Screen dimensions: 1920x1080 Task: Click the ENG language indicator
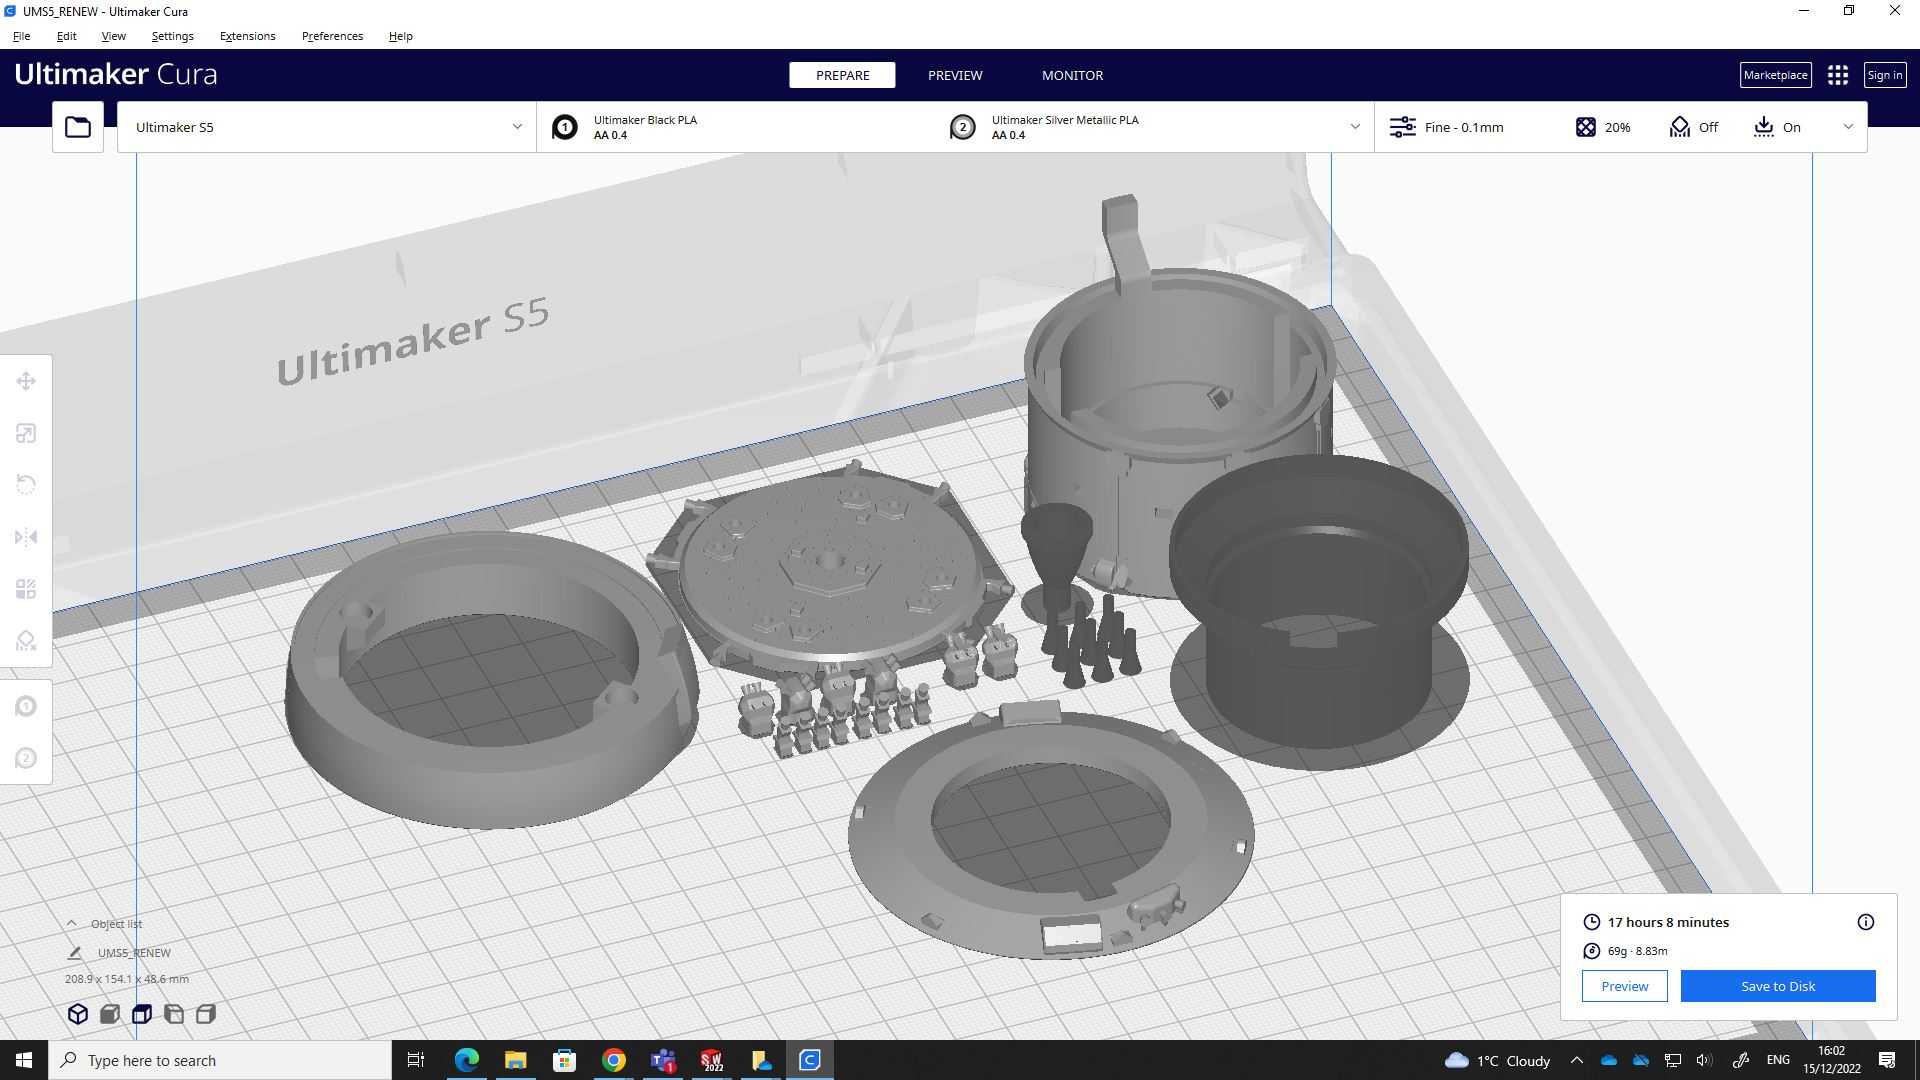pos(1778,1060)
